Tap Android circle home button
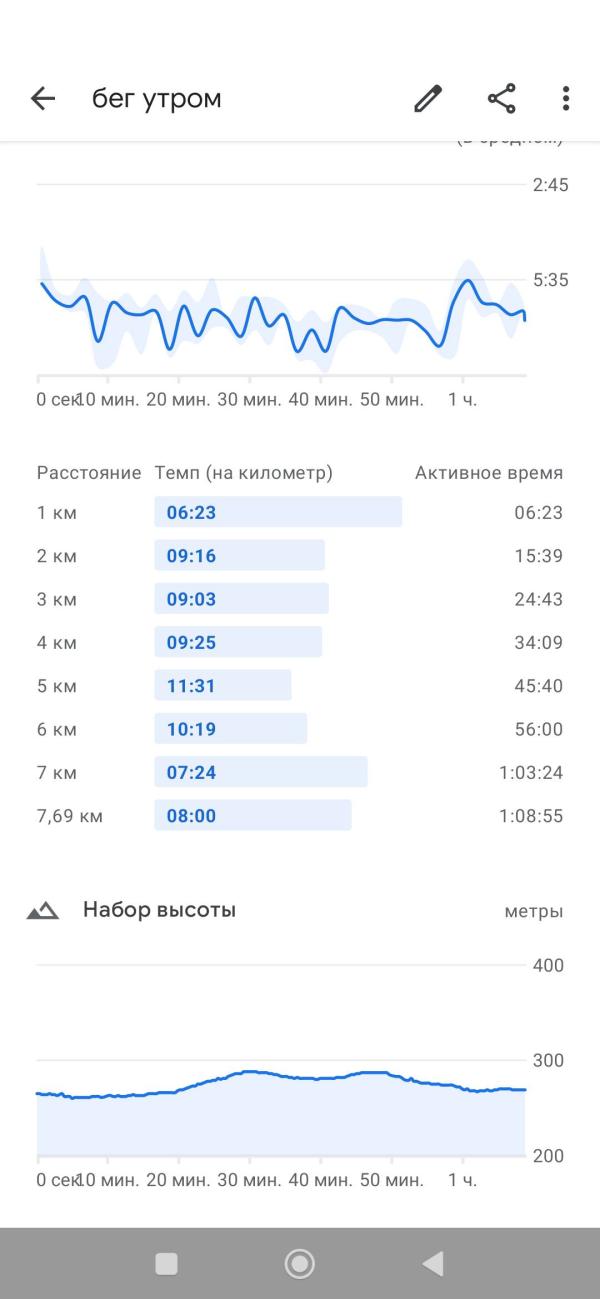Screen dimensions: 600x1299 coord(300,1264)
